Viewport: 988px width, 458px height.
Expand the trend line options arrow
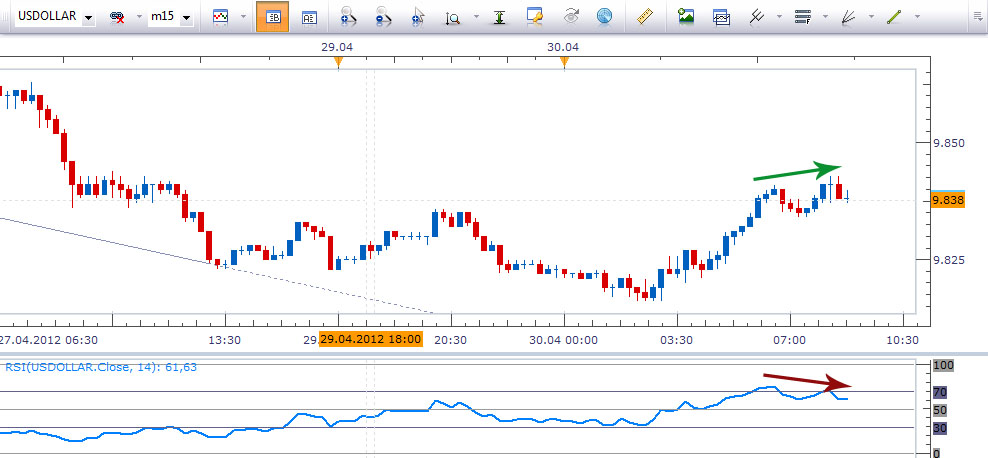[x=918, y=17]
